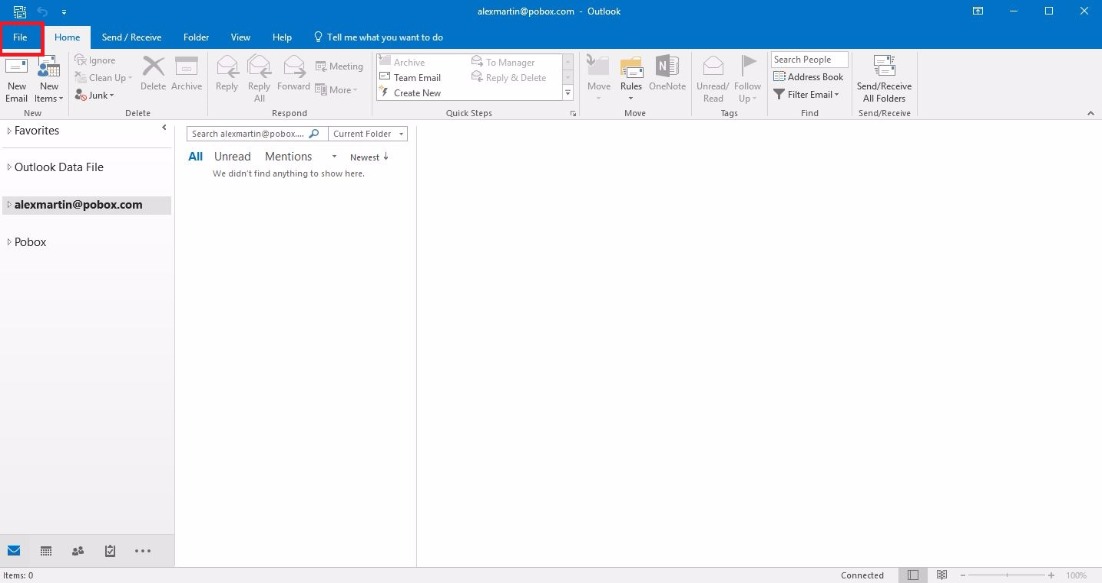The width and height of the screenshot is (1102, 583).
Task: Switch to the Send / Receive tab
Action: click(x=131, y=37)
